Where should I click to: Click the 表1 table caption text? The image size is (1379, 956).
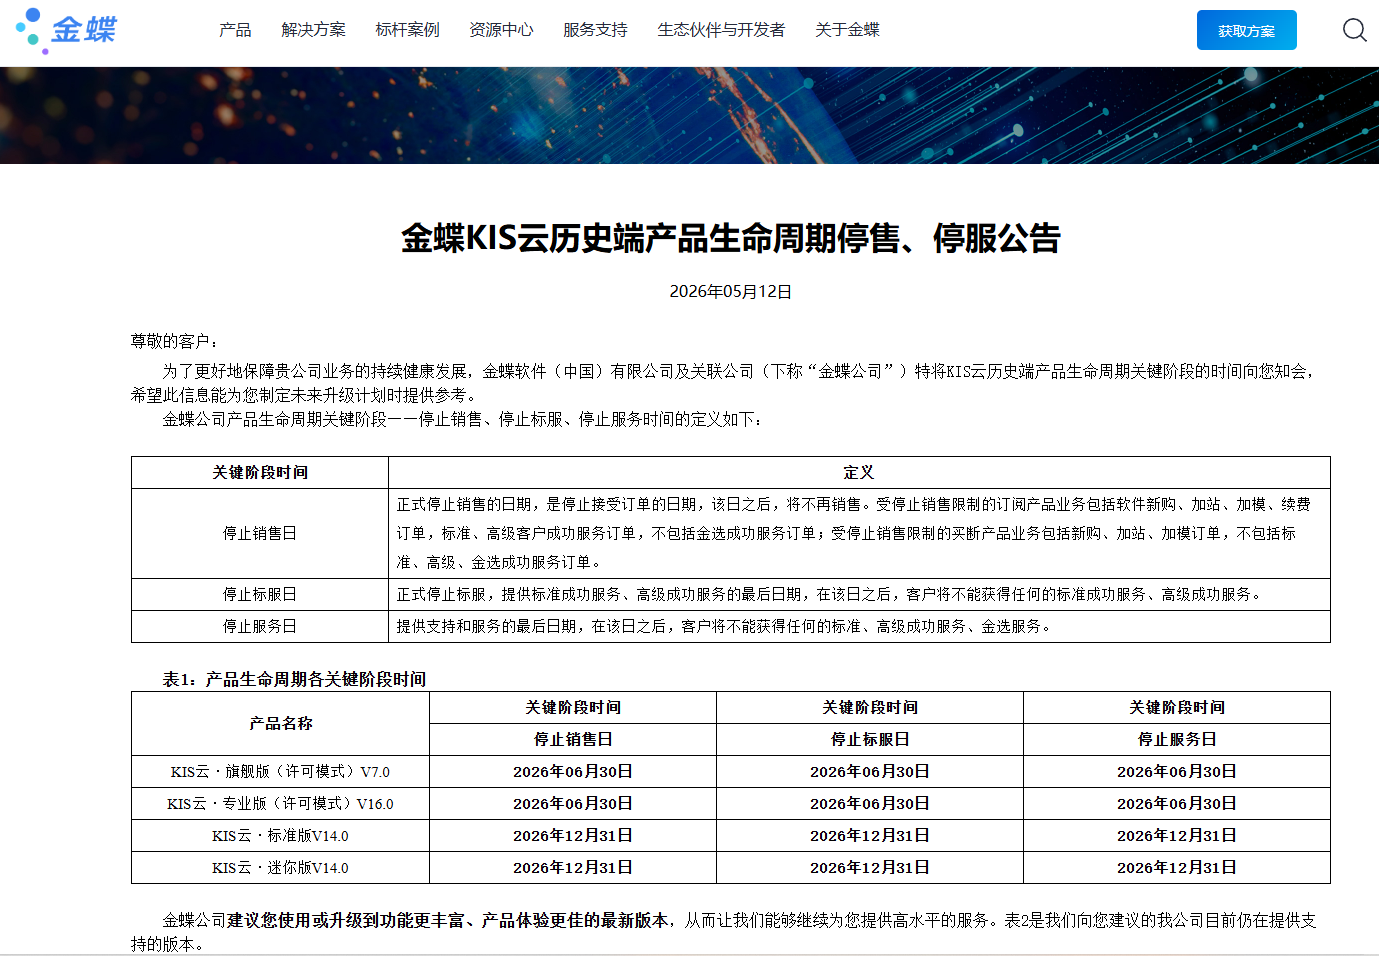point(294,679)
